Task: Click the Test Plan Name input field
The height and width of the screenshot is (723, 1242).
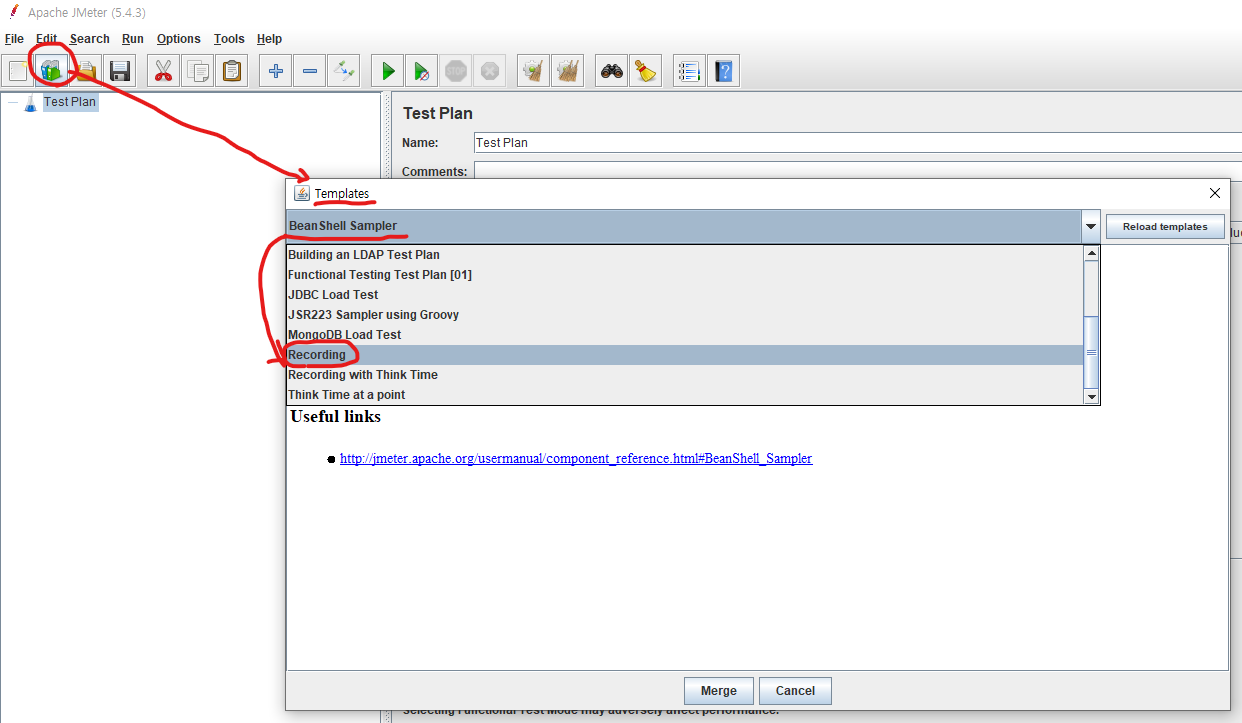Action: pyautogui.click(x=857, y=143)
